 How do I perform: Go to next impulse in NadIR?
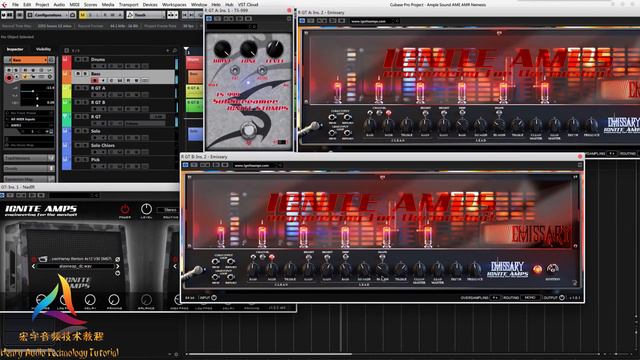[x=118, y=267]
